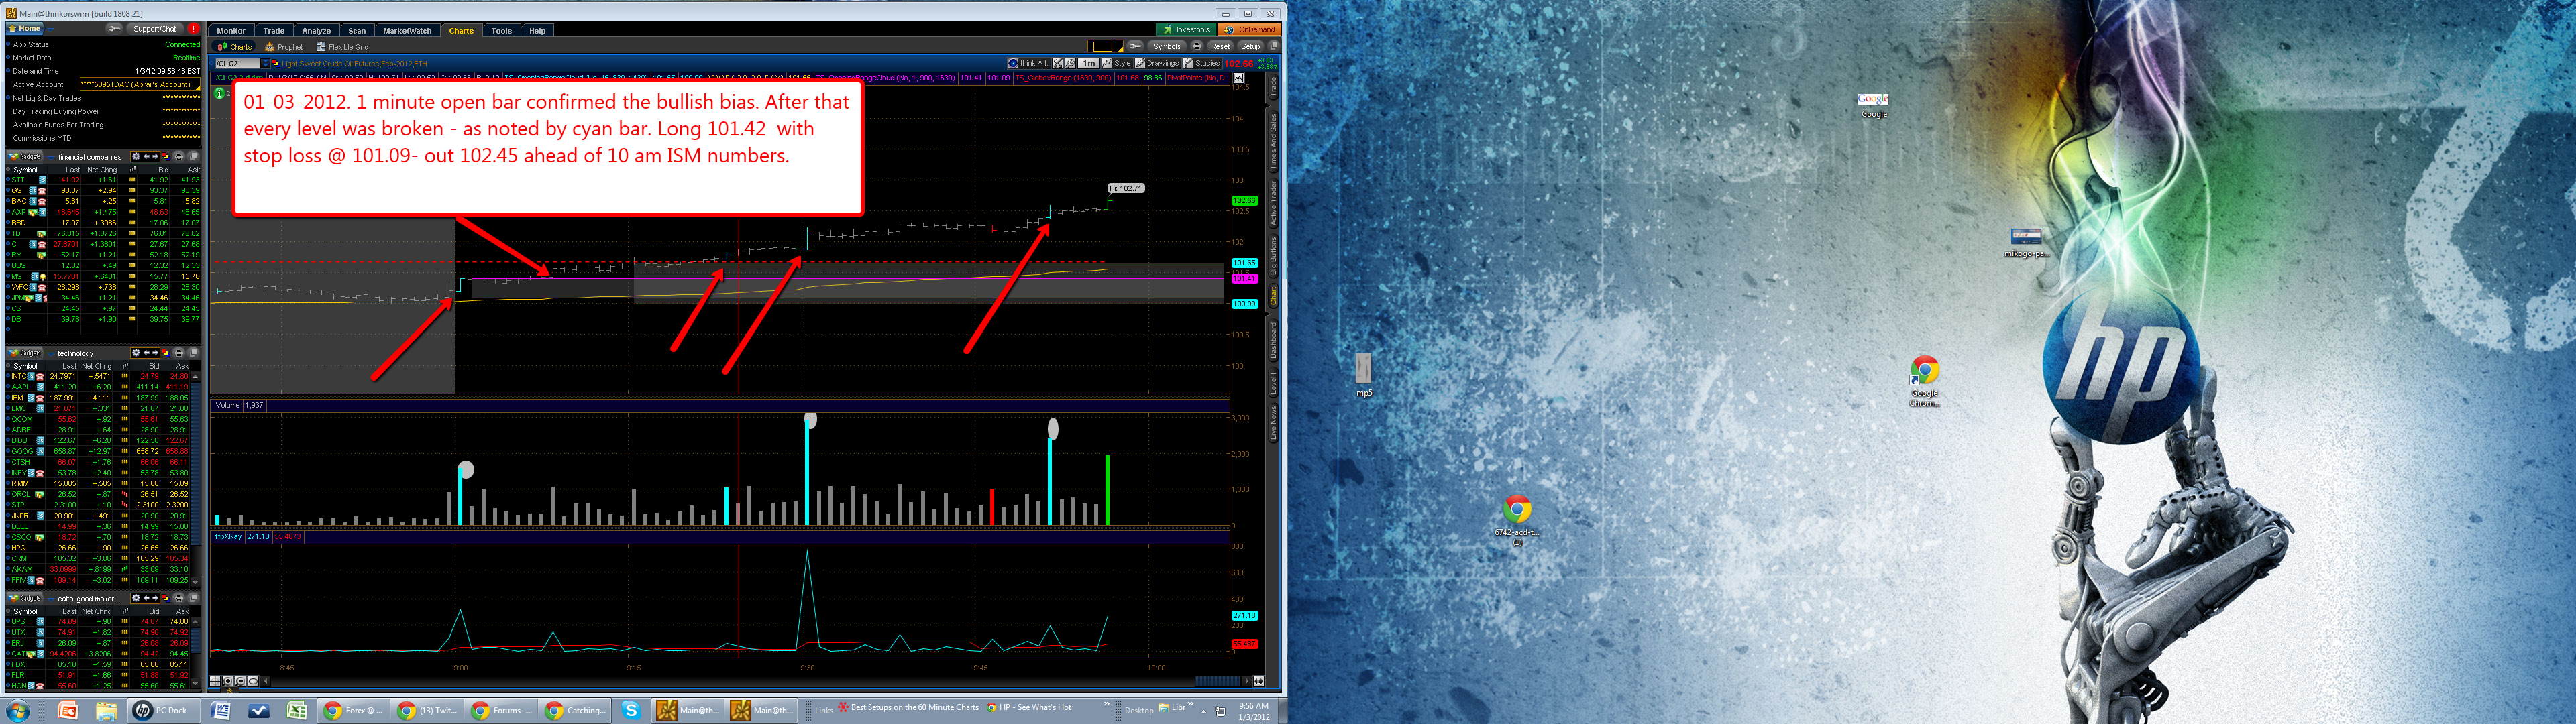Open the Prophet sub-tab

(x=285, y=47)
